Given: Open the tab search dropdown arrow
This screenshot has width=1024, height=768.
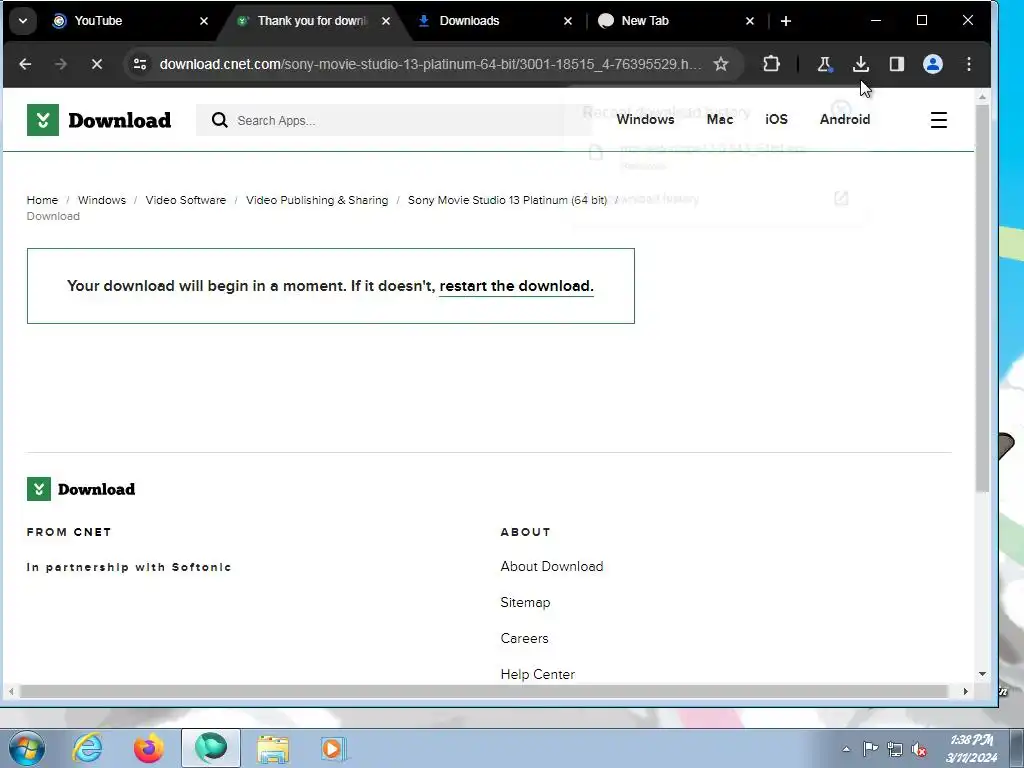Looking at the screenshot, I should pos(23,21).
